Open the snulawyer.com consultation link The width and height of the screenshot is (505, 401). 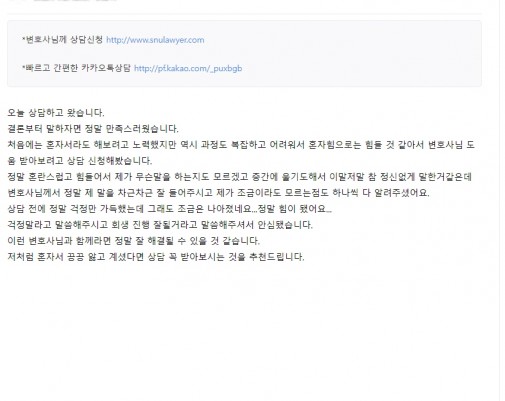[155, 40]
